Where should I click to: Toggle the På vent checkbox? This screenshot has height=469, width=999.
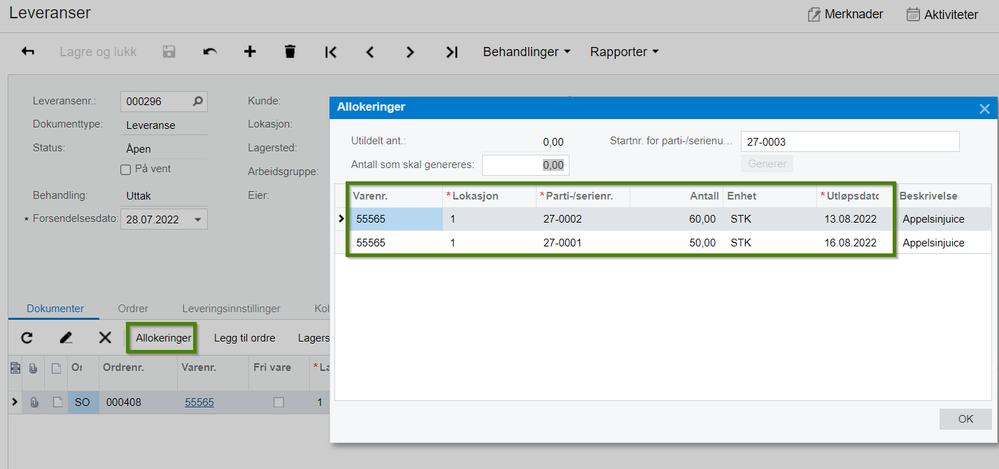126,170
